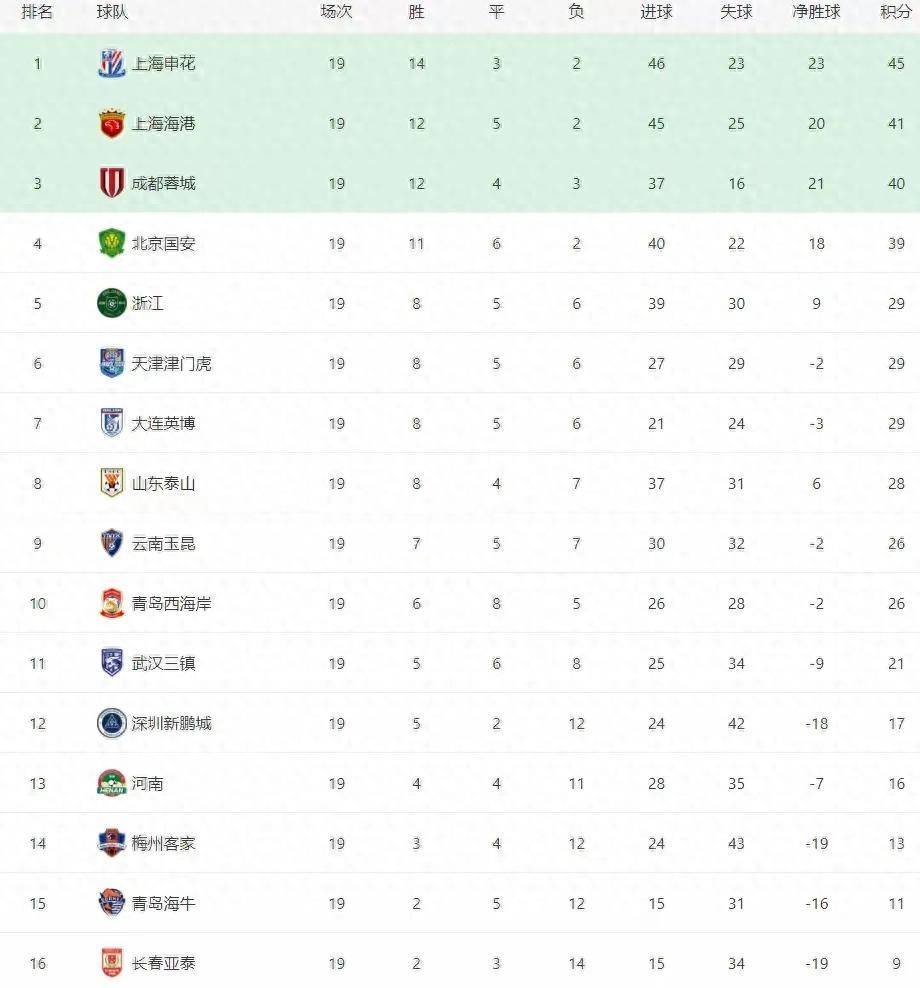Click the Shanghai Port (上海海港) team crest
Viewport: 920px width, 988px height.
[x=111, y=124]
